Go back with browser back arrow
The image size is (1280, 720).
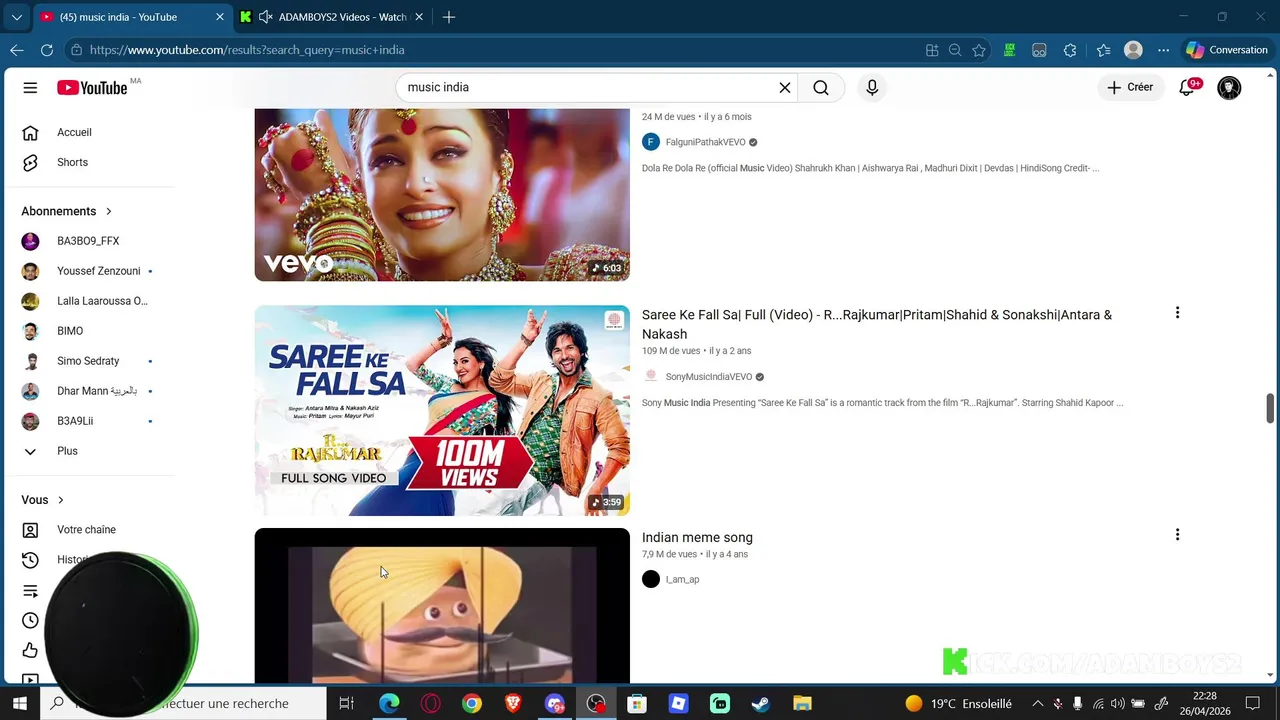(x=17, y=50)
